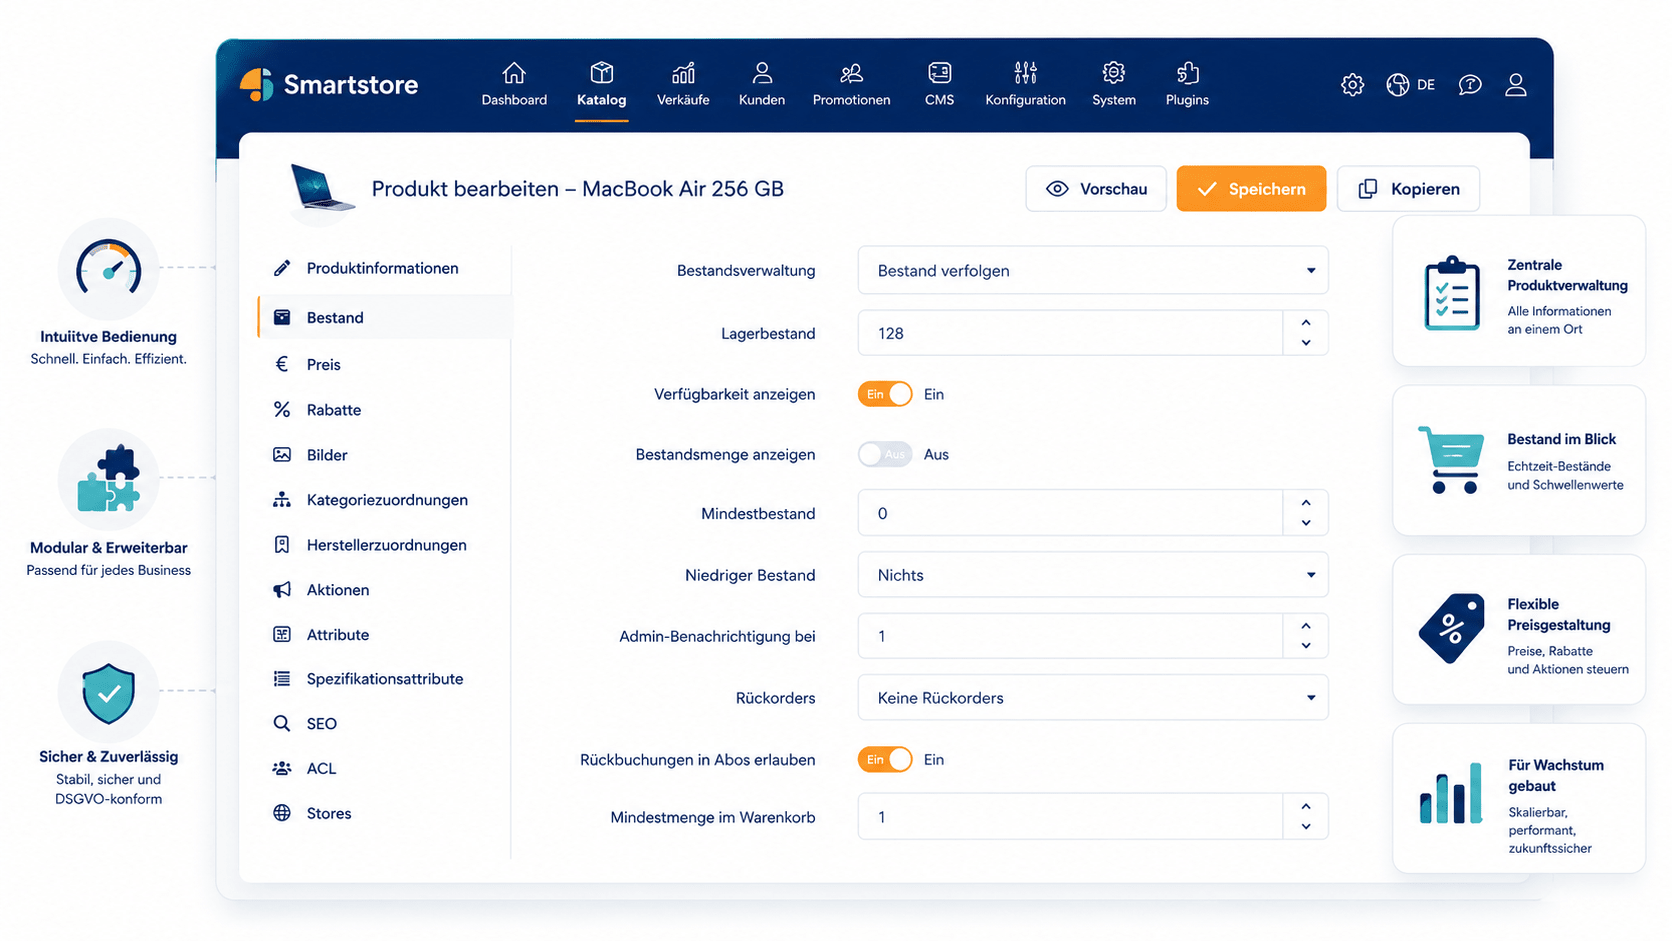
Task: Open the Katalog box icon
Action: (601, 73)
